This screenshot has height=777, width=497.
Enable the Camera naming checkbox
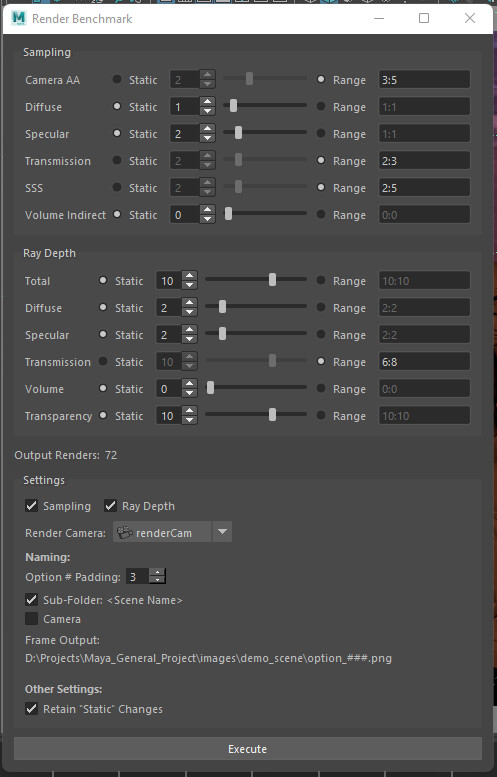[31, 619]
